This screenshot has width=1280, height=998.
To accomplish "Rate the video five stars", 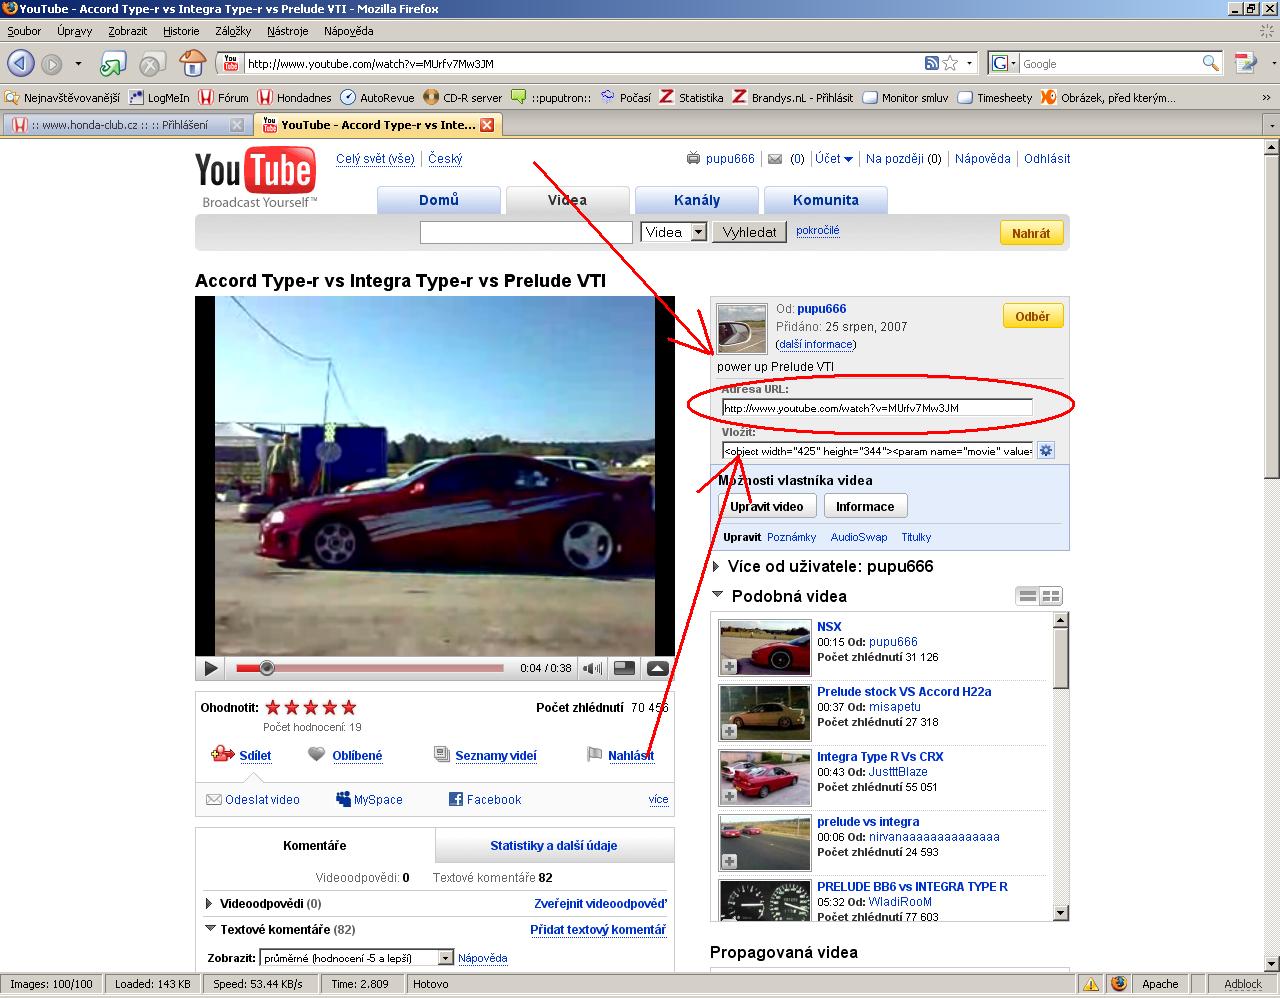I will click(348, 707).
